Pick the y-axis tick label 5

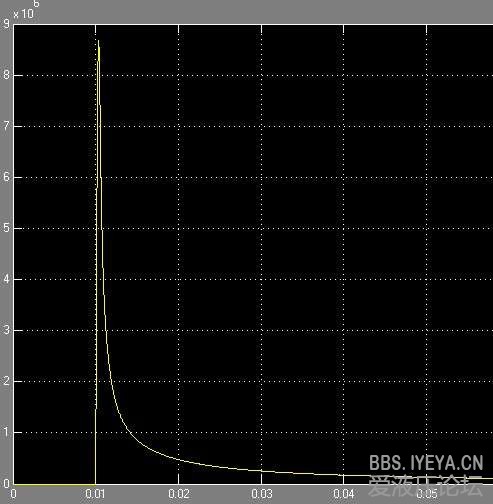click(x=6, y=228)
